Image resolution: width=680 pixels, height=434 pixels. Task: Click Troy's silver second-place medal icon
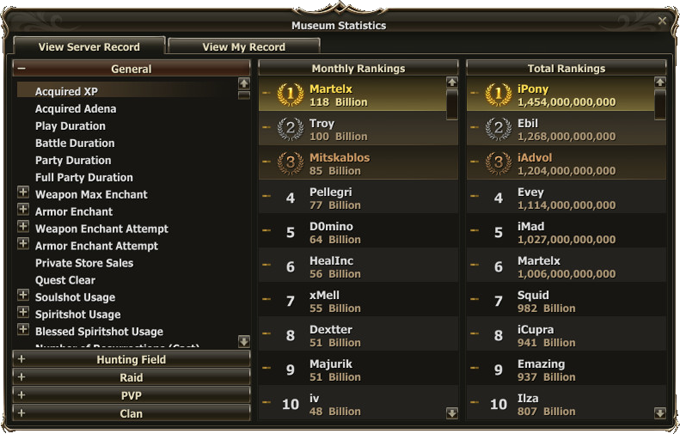point(289,129)
